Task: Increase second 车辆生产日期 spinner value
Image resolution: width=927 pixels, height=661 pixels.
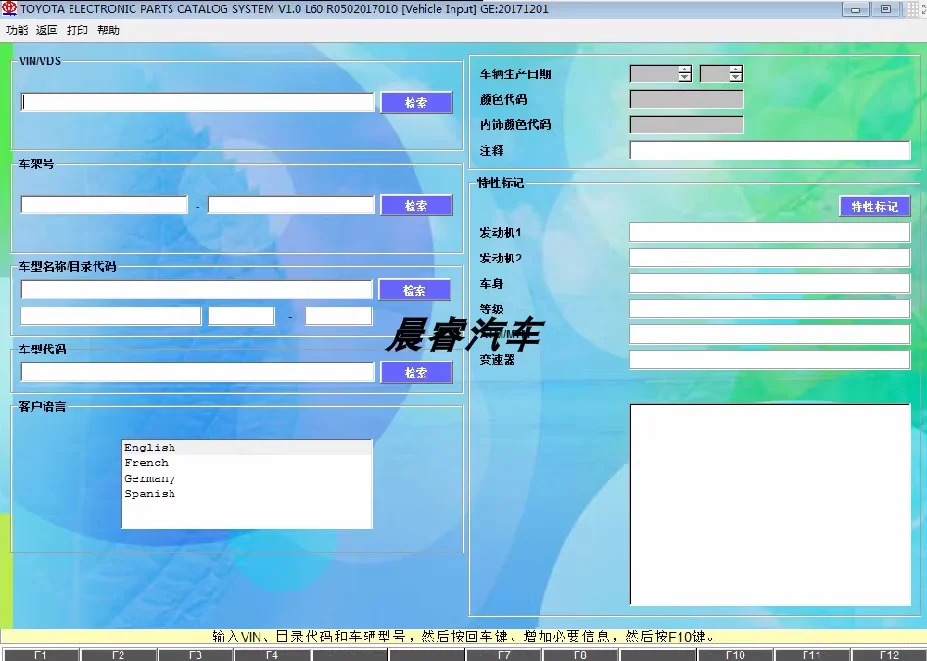Action: coord(735,70)
